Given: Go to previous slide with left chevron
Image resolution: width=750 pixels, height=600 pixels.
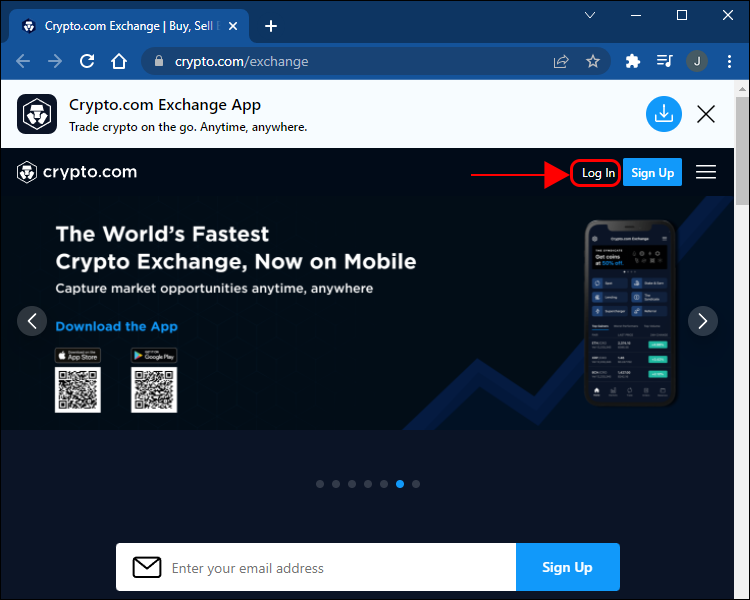Looking at the screenshot, I should [x=32, y=321].
